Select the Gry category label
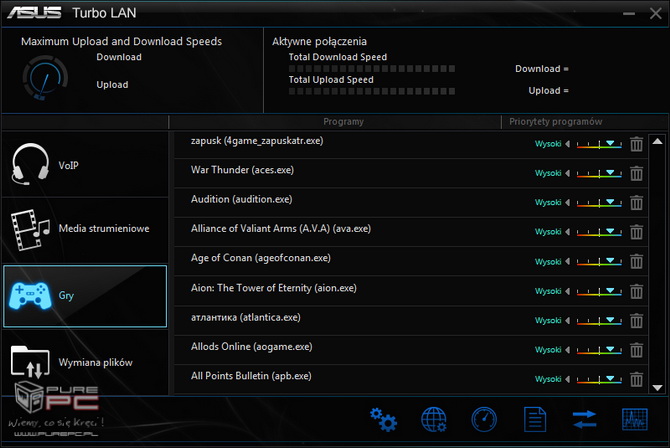This screenshot has width=670, height=448. coord(66,295)
